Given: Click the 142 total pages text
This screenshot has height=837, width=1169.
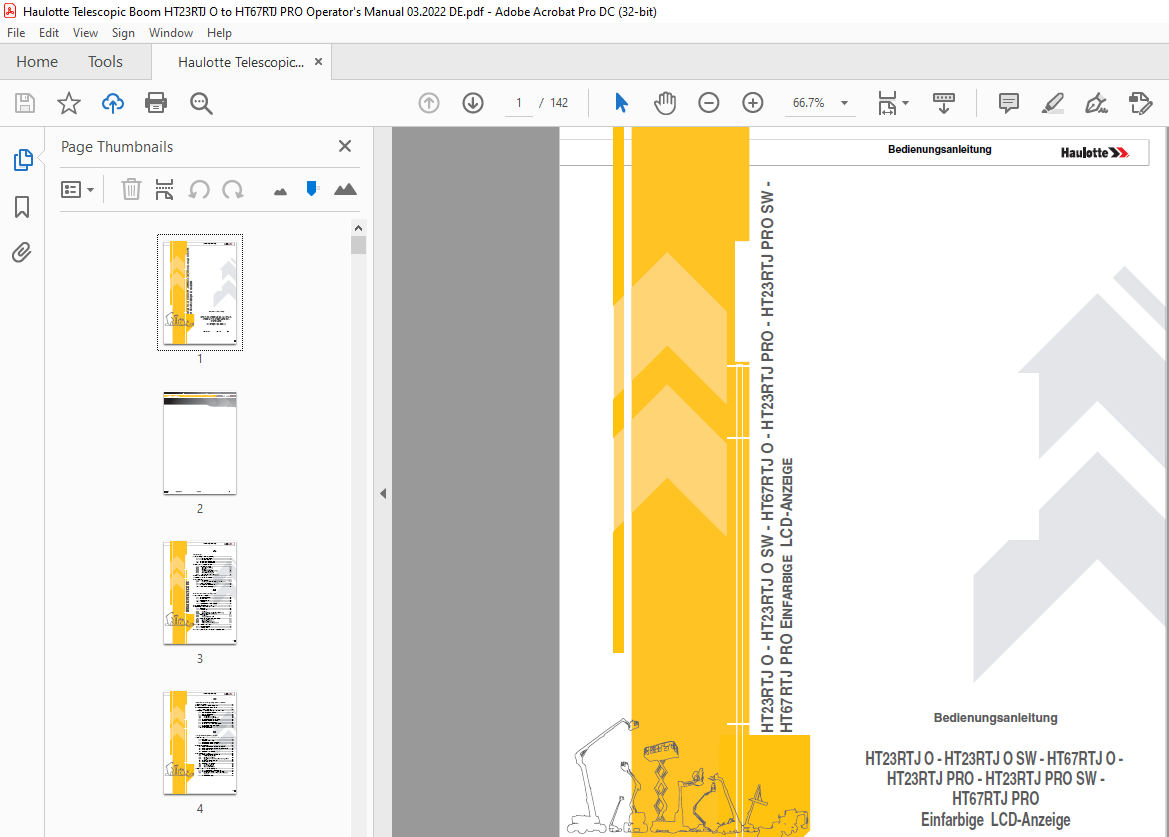Looking at the screenshot, I should pos(559,103).
